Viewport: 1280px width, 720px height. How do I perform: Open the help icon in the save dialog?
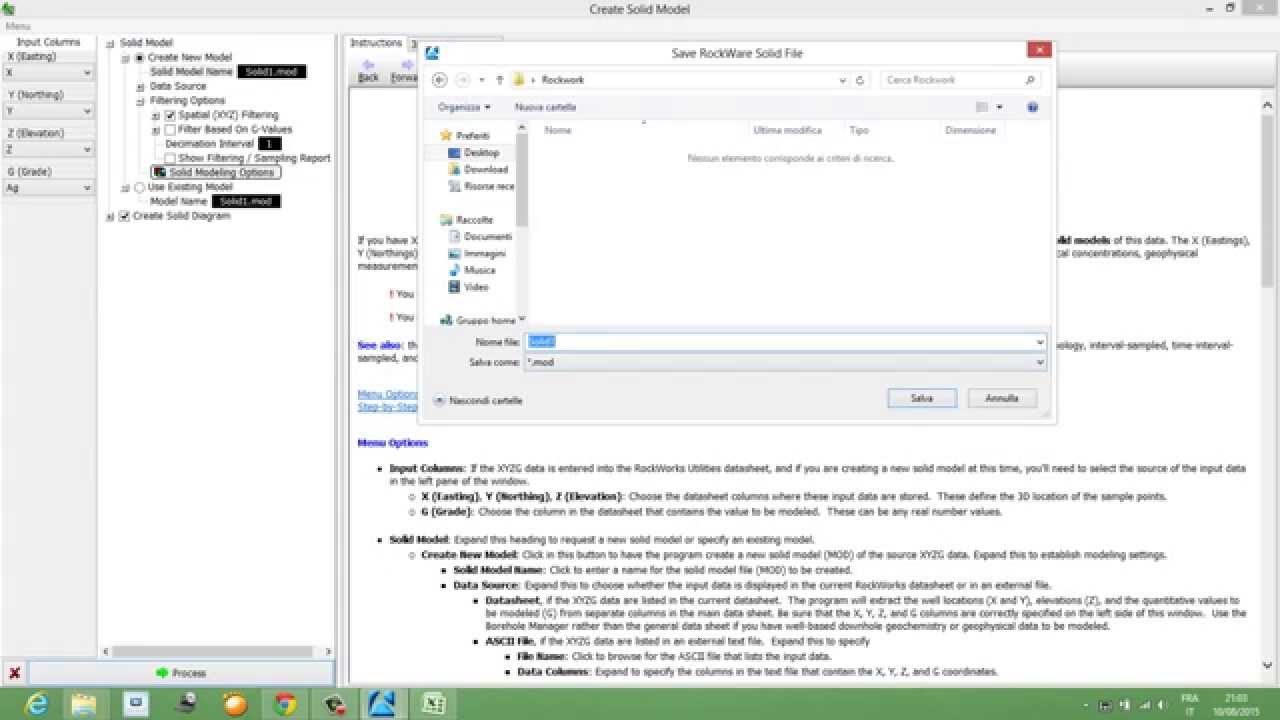[x=1032, y=107]
